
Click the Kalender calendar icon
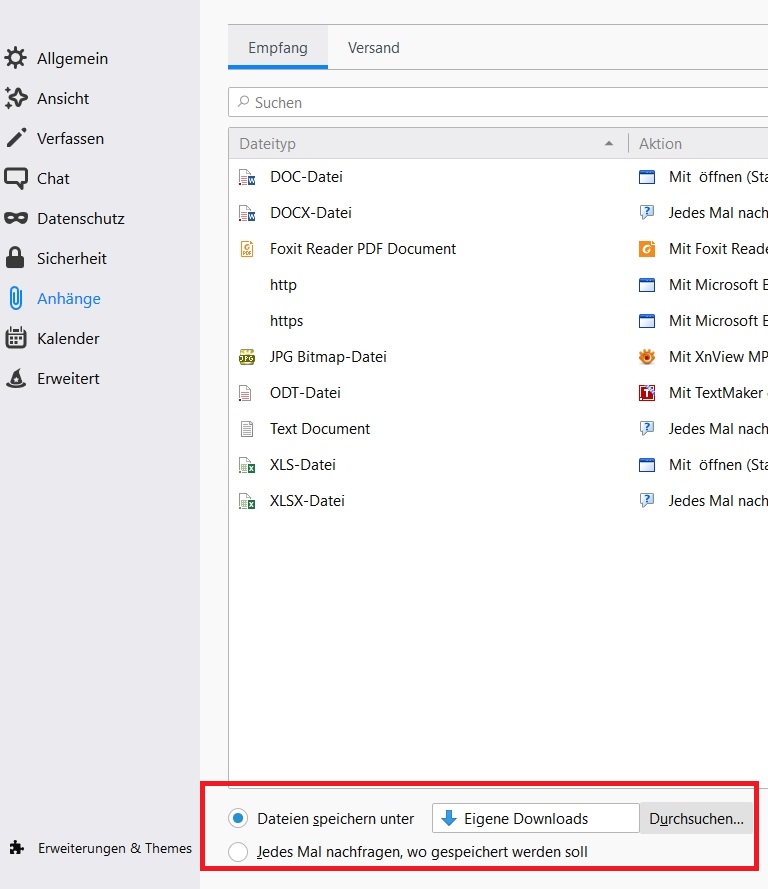16,338
